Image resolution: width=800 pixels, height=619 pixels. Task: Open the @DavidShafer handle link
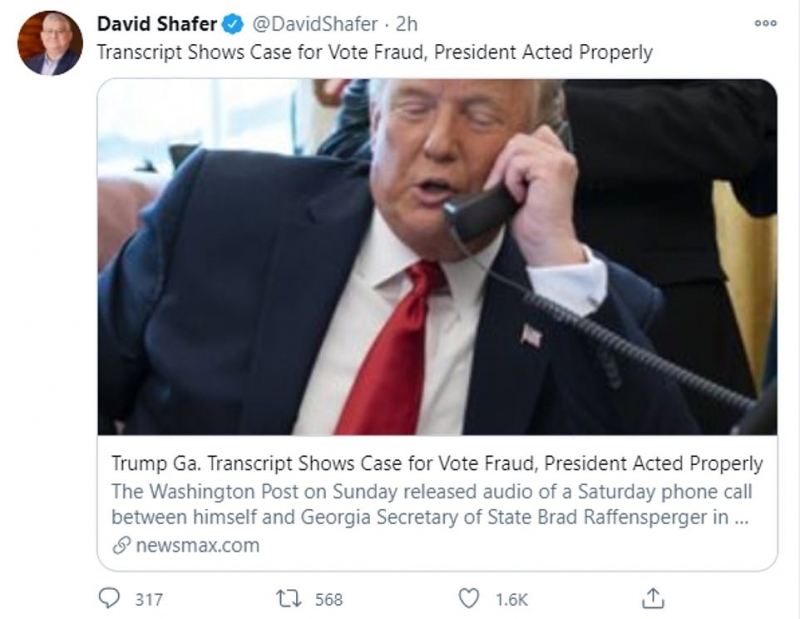point(315,24)
